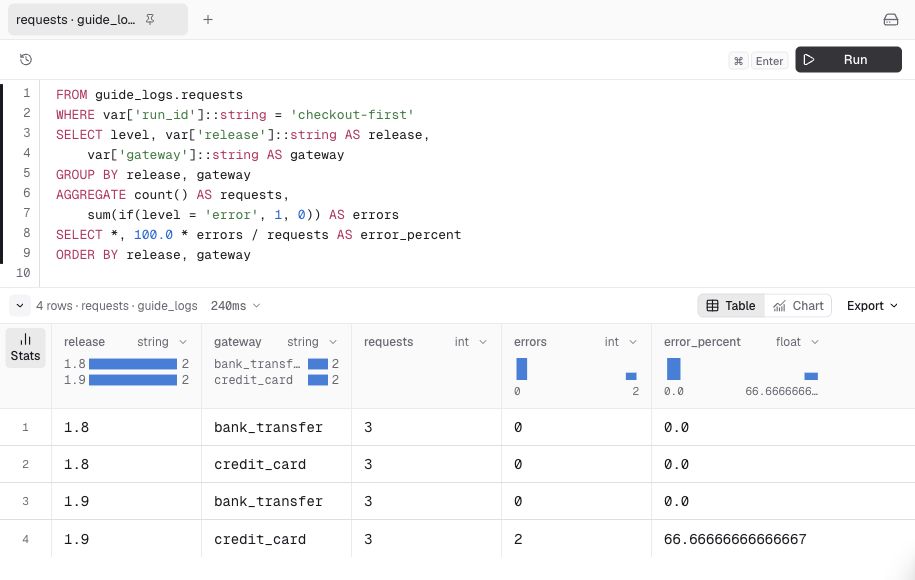Click the pin icon on the requests tab
The height and width of the screenshot is (580, 915).
(150, 20)
